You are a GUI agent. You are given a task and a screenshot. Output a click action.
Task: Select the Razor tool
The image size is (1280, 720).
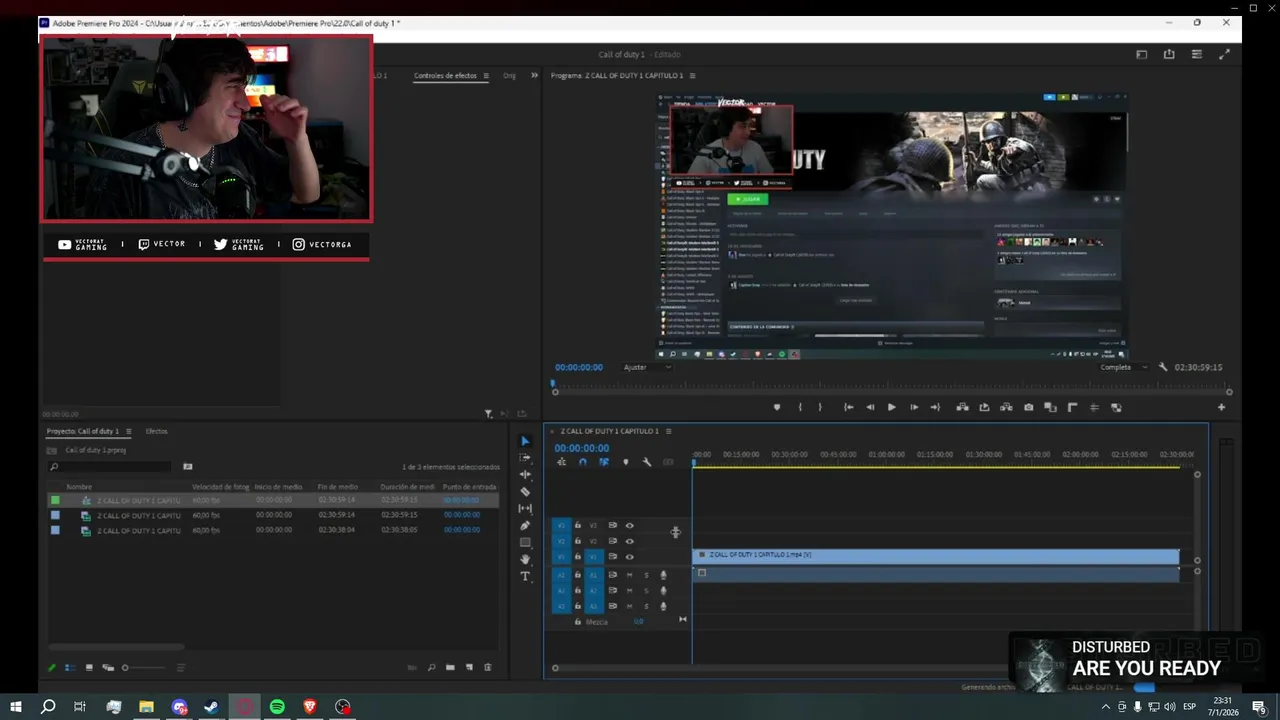coord(525,492)
